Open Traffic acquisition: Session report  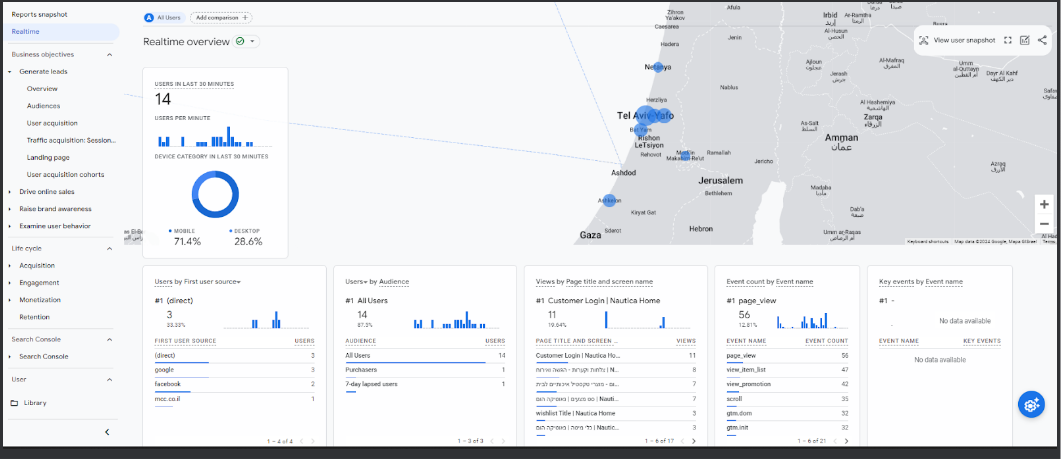[71, 140]
